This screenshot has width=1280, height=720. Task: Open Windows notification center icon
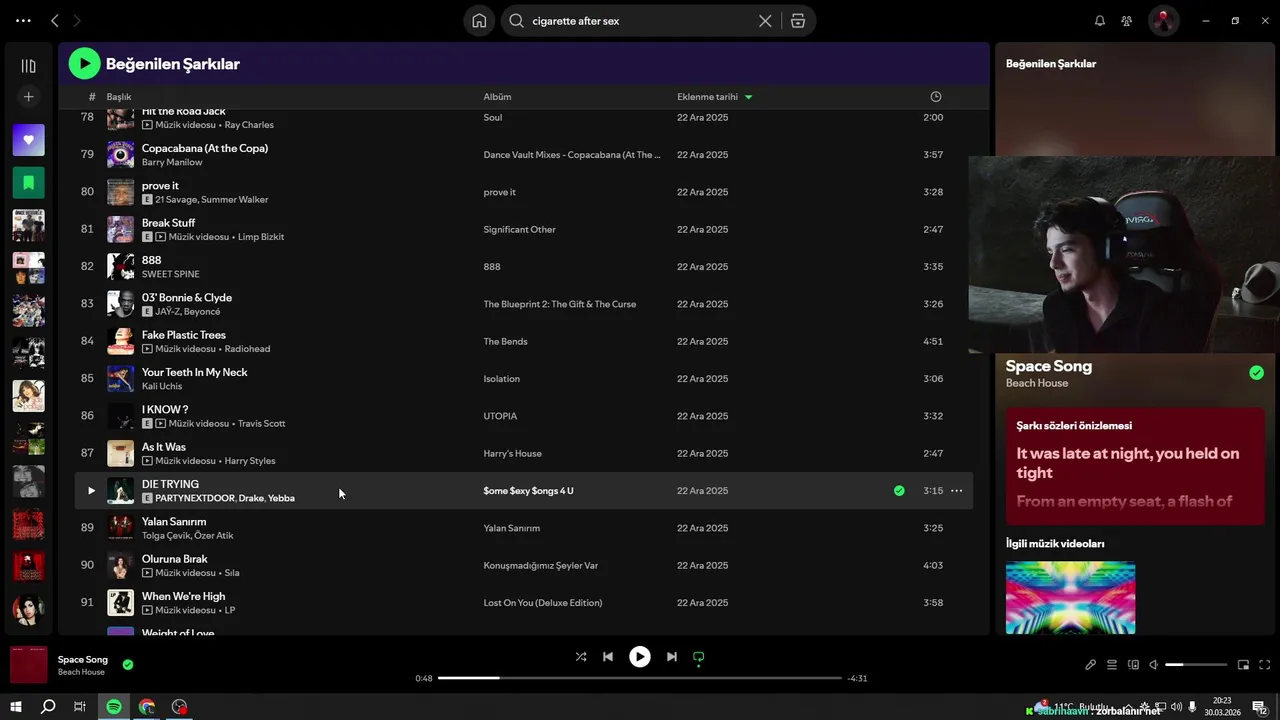coord(1259,707)
